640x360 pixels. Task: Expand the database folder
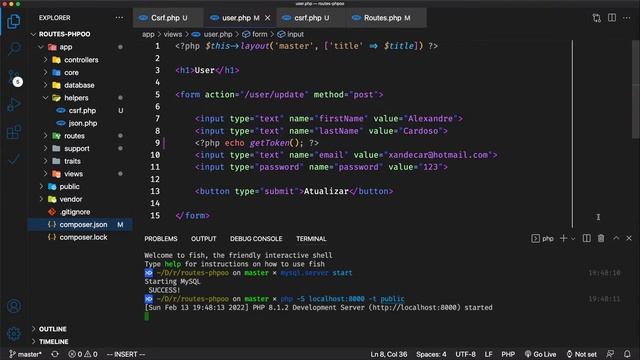click(x=45, y=85)
